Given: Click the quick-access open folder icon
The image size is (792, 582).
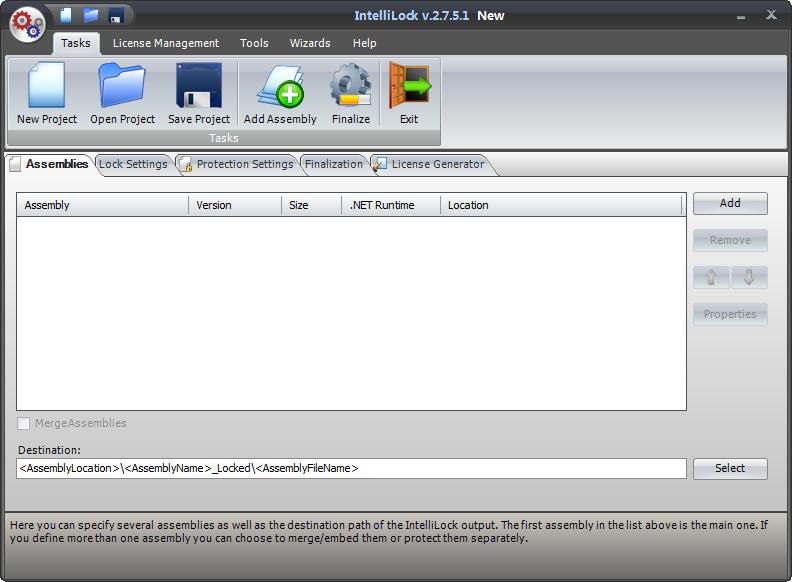Looking at the screenshot, I should click(x=91, y=15).
